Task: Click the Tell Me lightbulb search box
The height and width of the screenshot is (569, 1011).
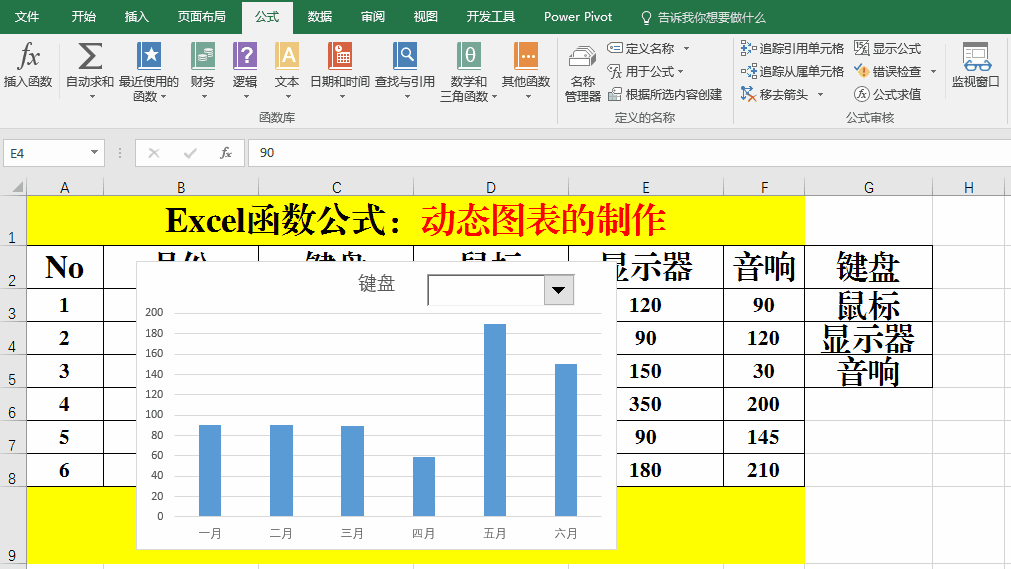Action: coord(703,17)
